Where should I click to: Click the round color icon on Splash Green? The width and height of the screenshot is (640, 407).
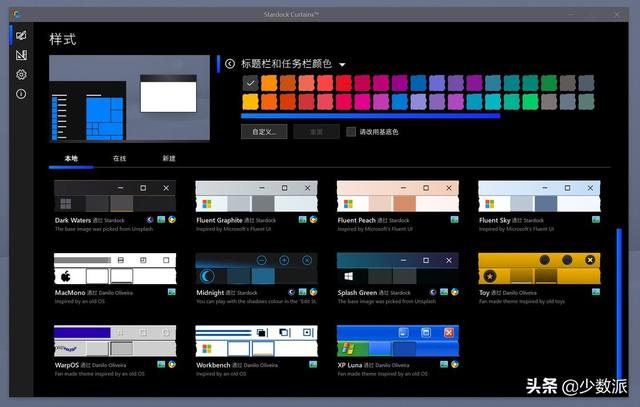[x=455, y=292]
